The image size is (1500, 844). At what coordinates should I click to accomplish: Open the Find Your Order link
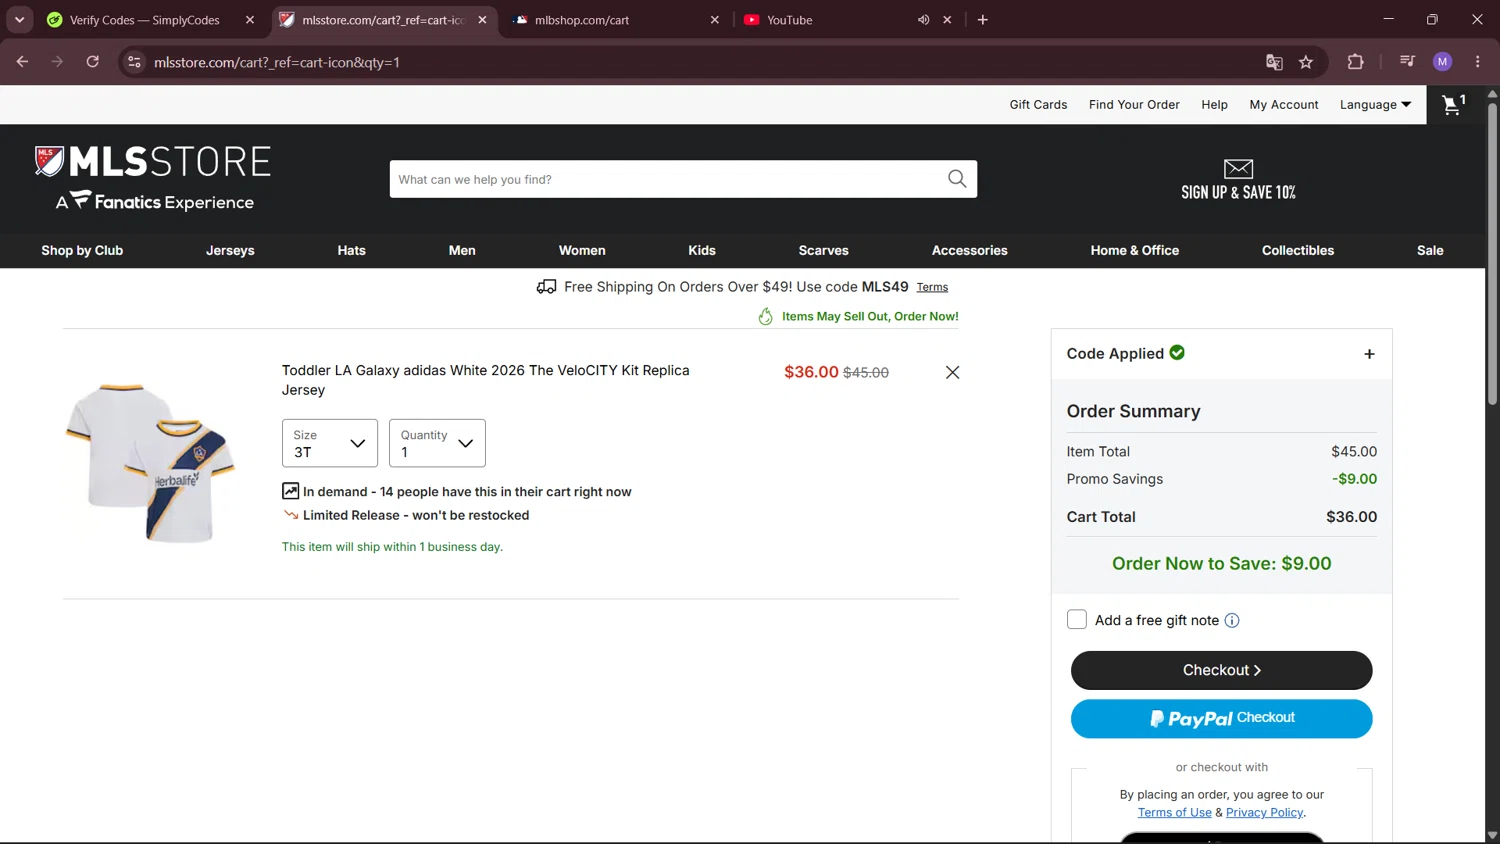[x=1134, y=105]
